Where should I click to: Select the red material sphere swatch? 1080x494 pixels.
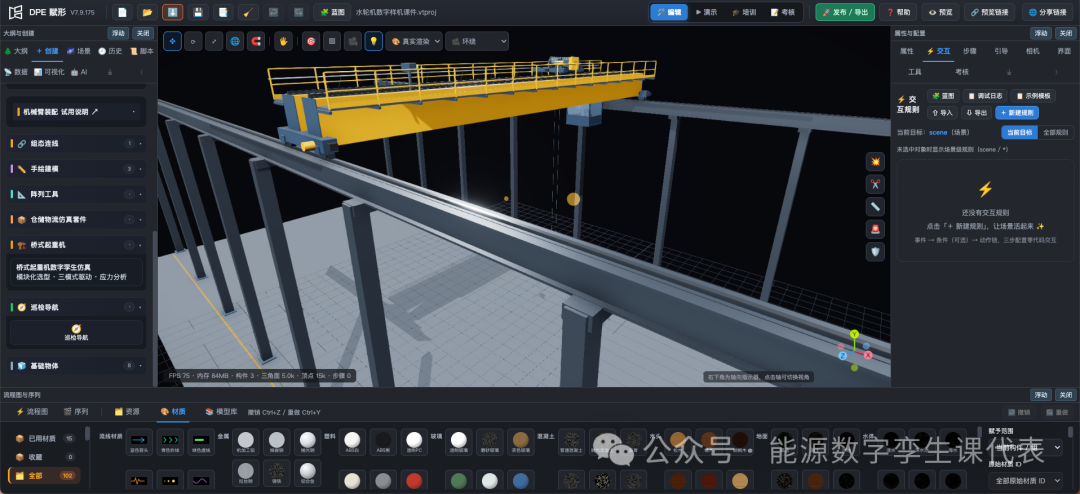[413, 480]
